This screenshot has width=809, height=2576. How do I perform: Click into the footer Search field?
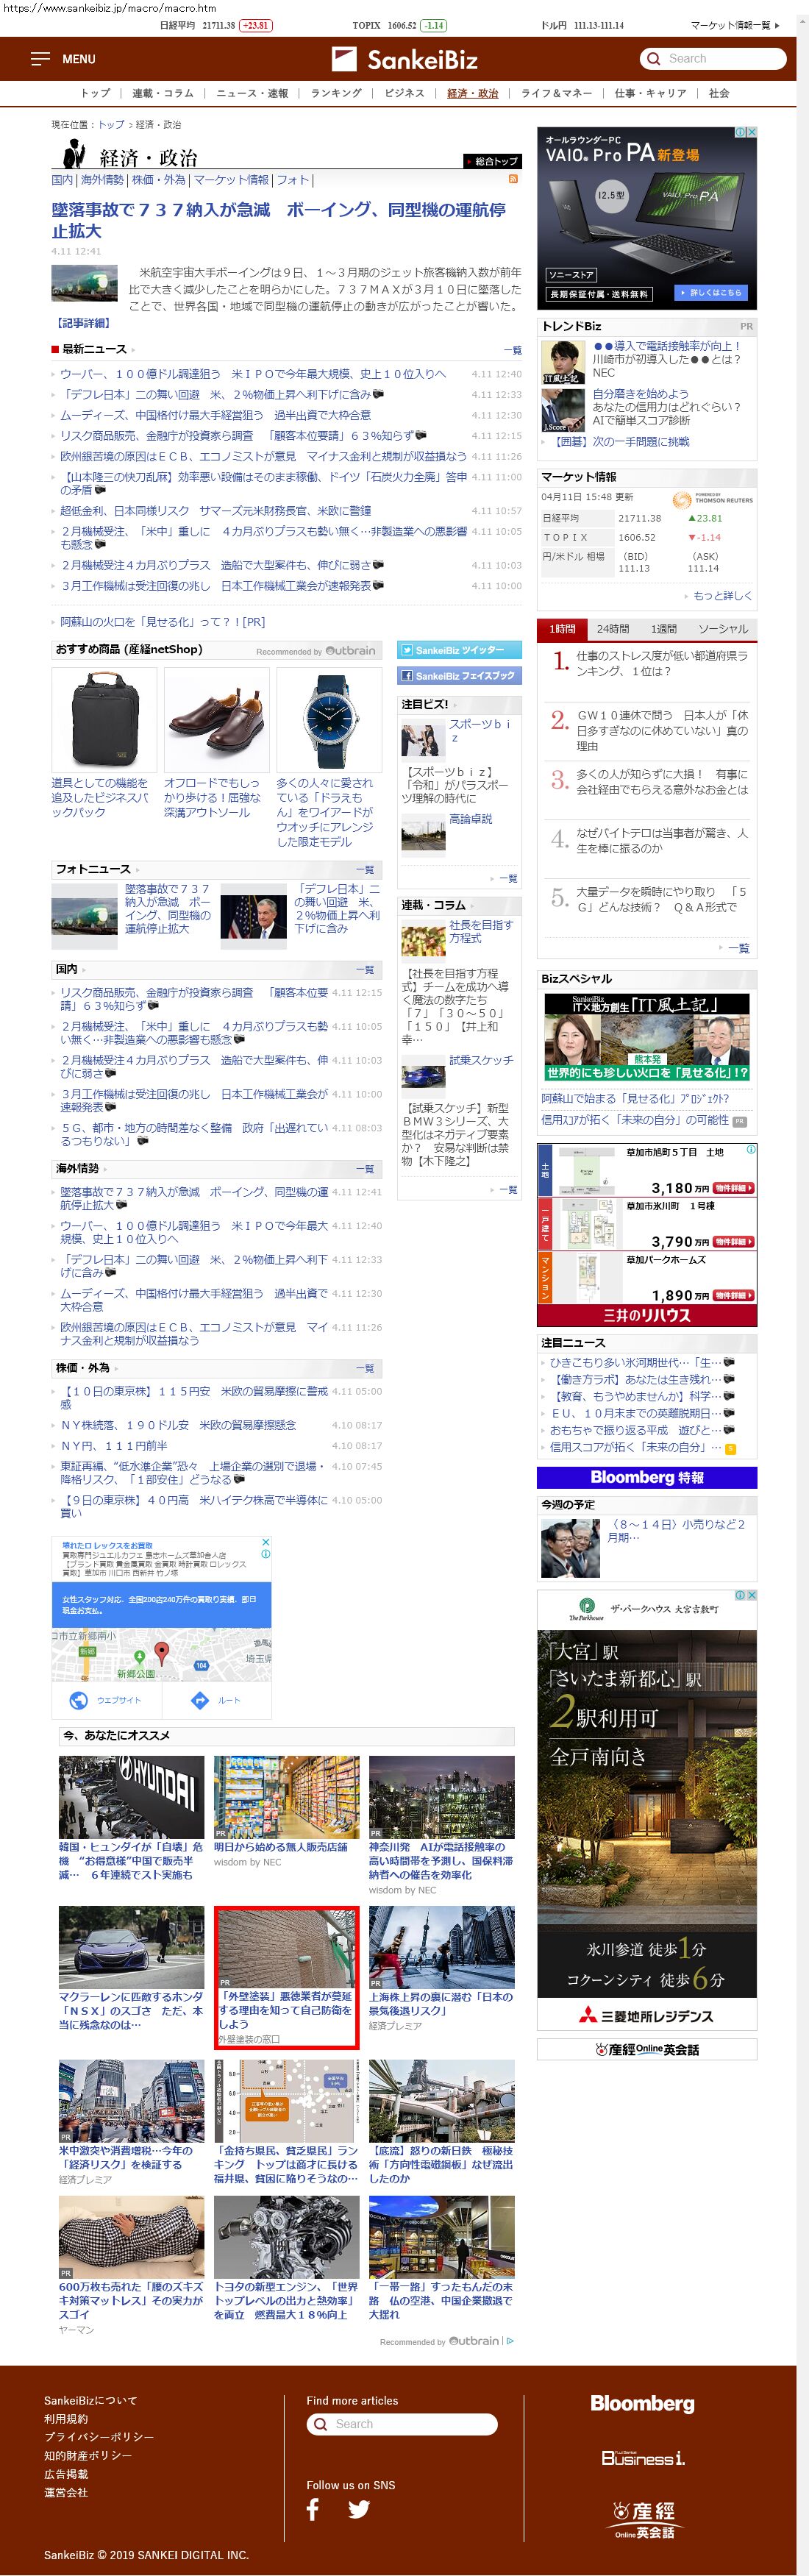[x=402, y=2424]
